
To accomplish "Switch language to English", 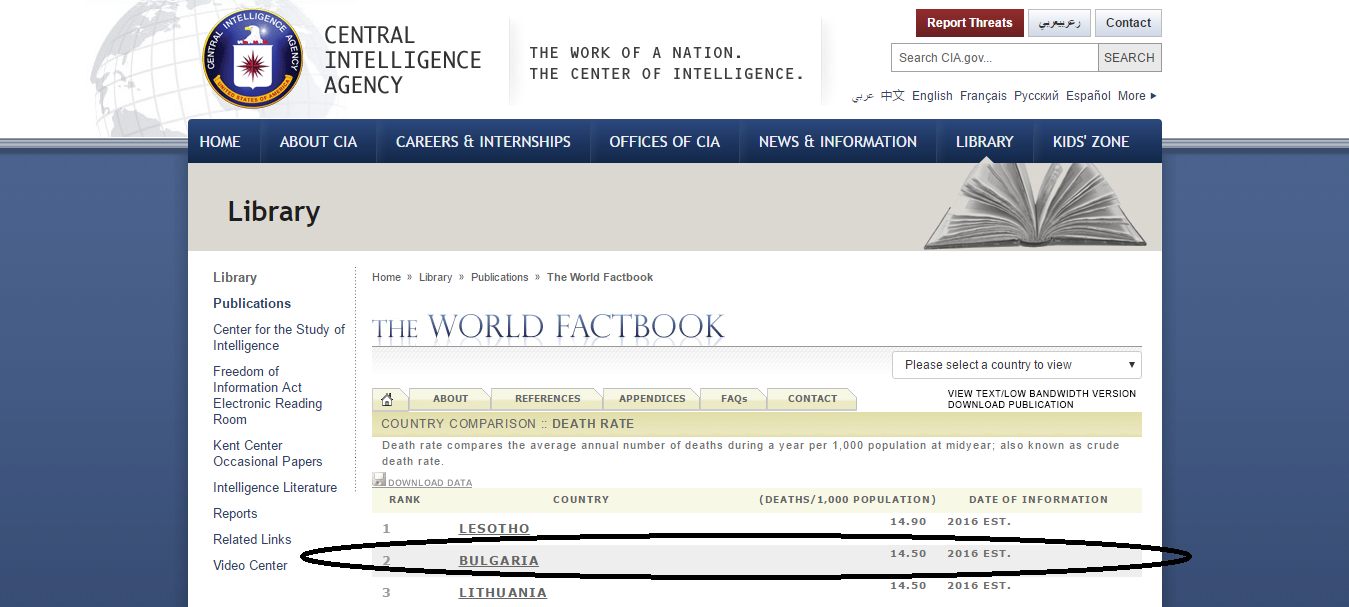I will (x=932, y=96).
